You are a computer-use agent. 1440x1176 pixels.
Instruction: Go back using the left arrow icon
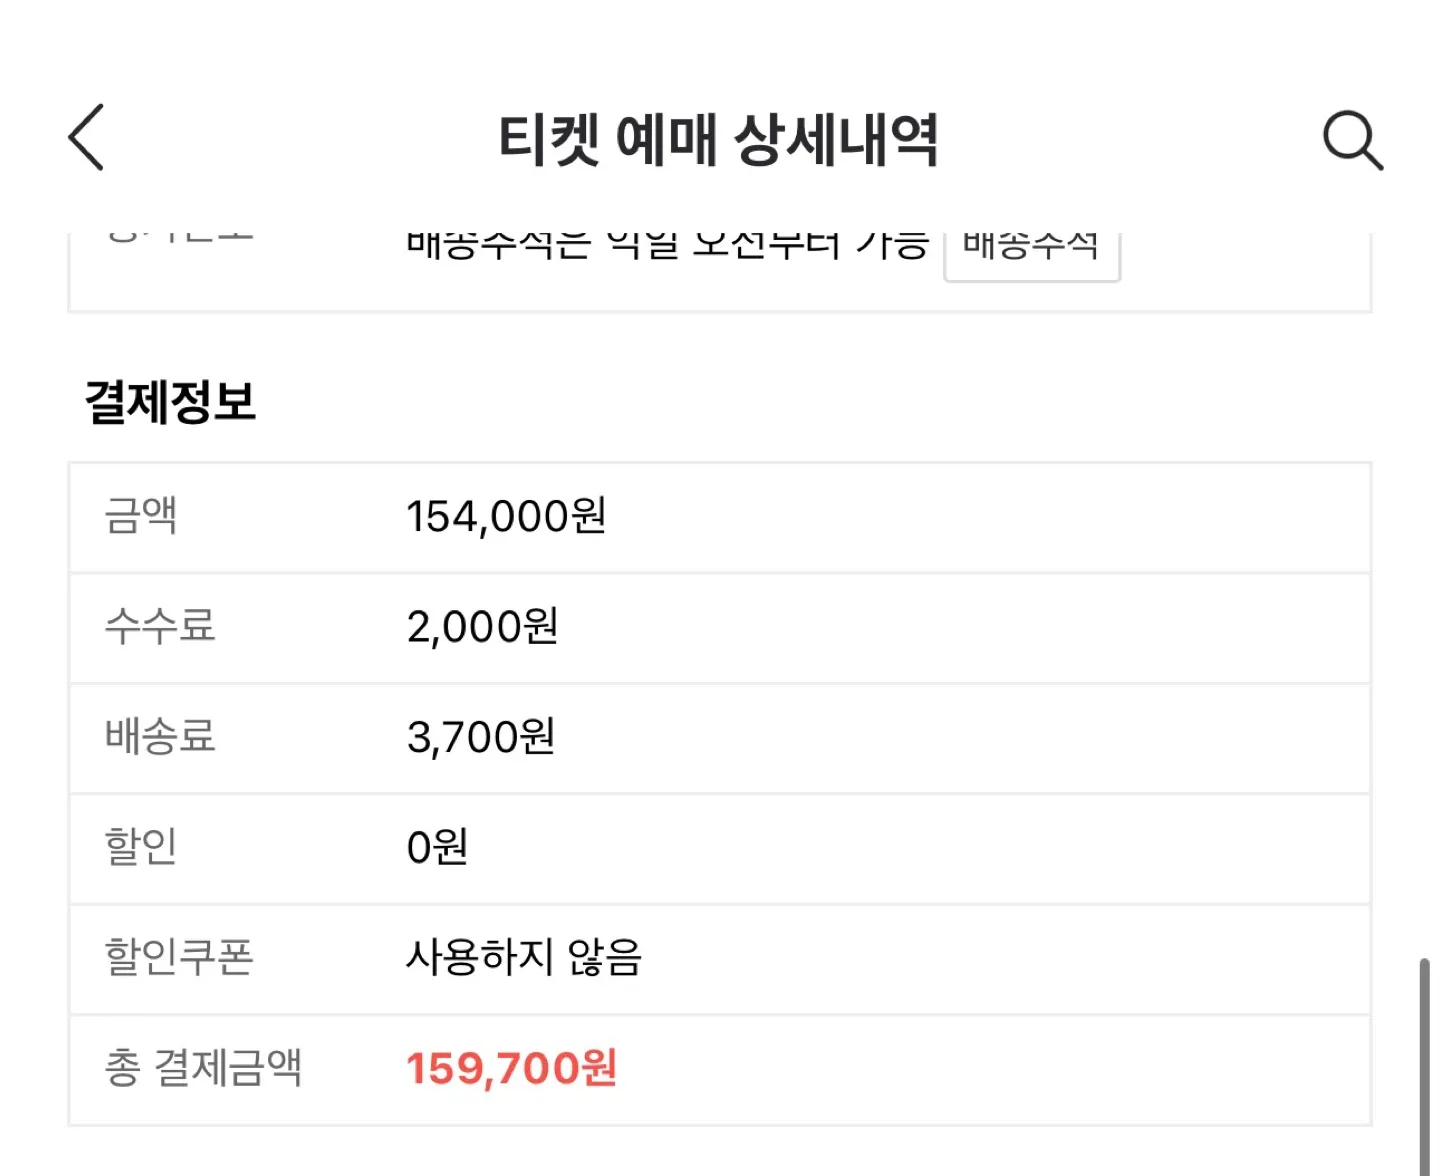click(x=87, y=137)
